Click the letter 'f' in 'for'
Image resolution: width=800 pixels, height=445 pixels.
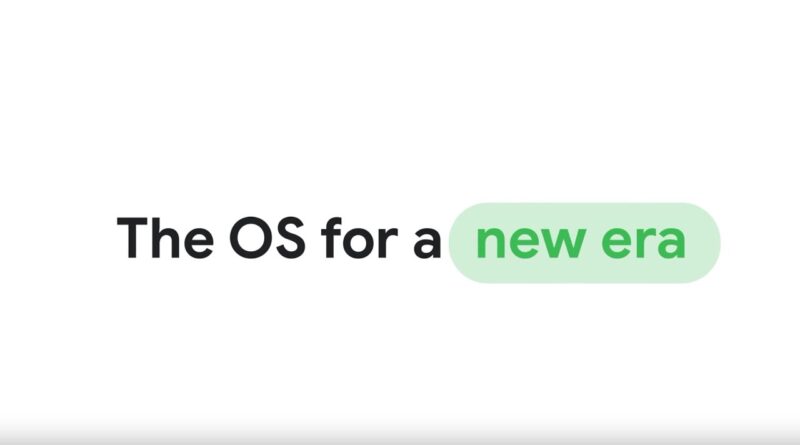(x=332, y=237)
